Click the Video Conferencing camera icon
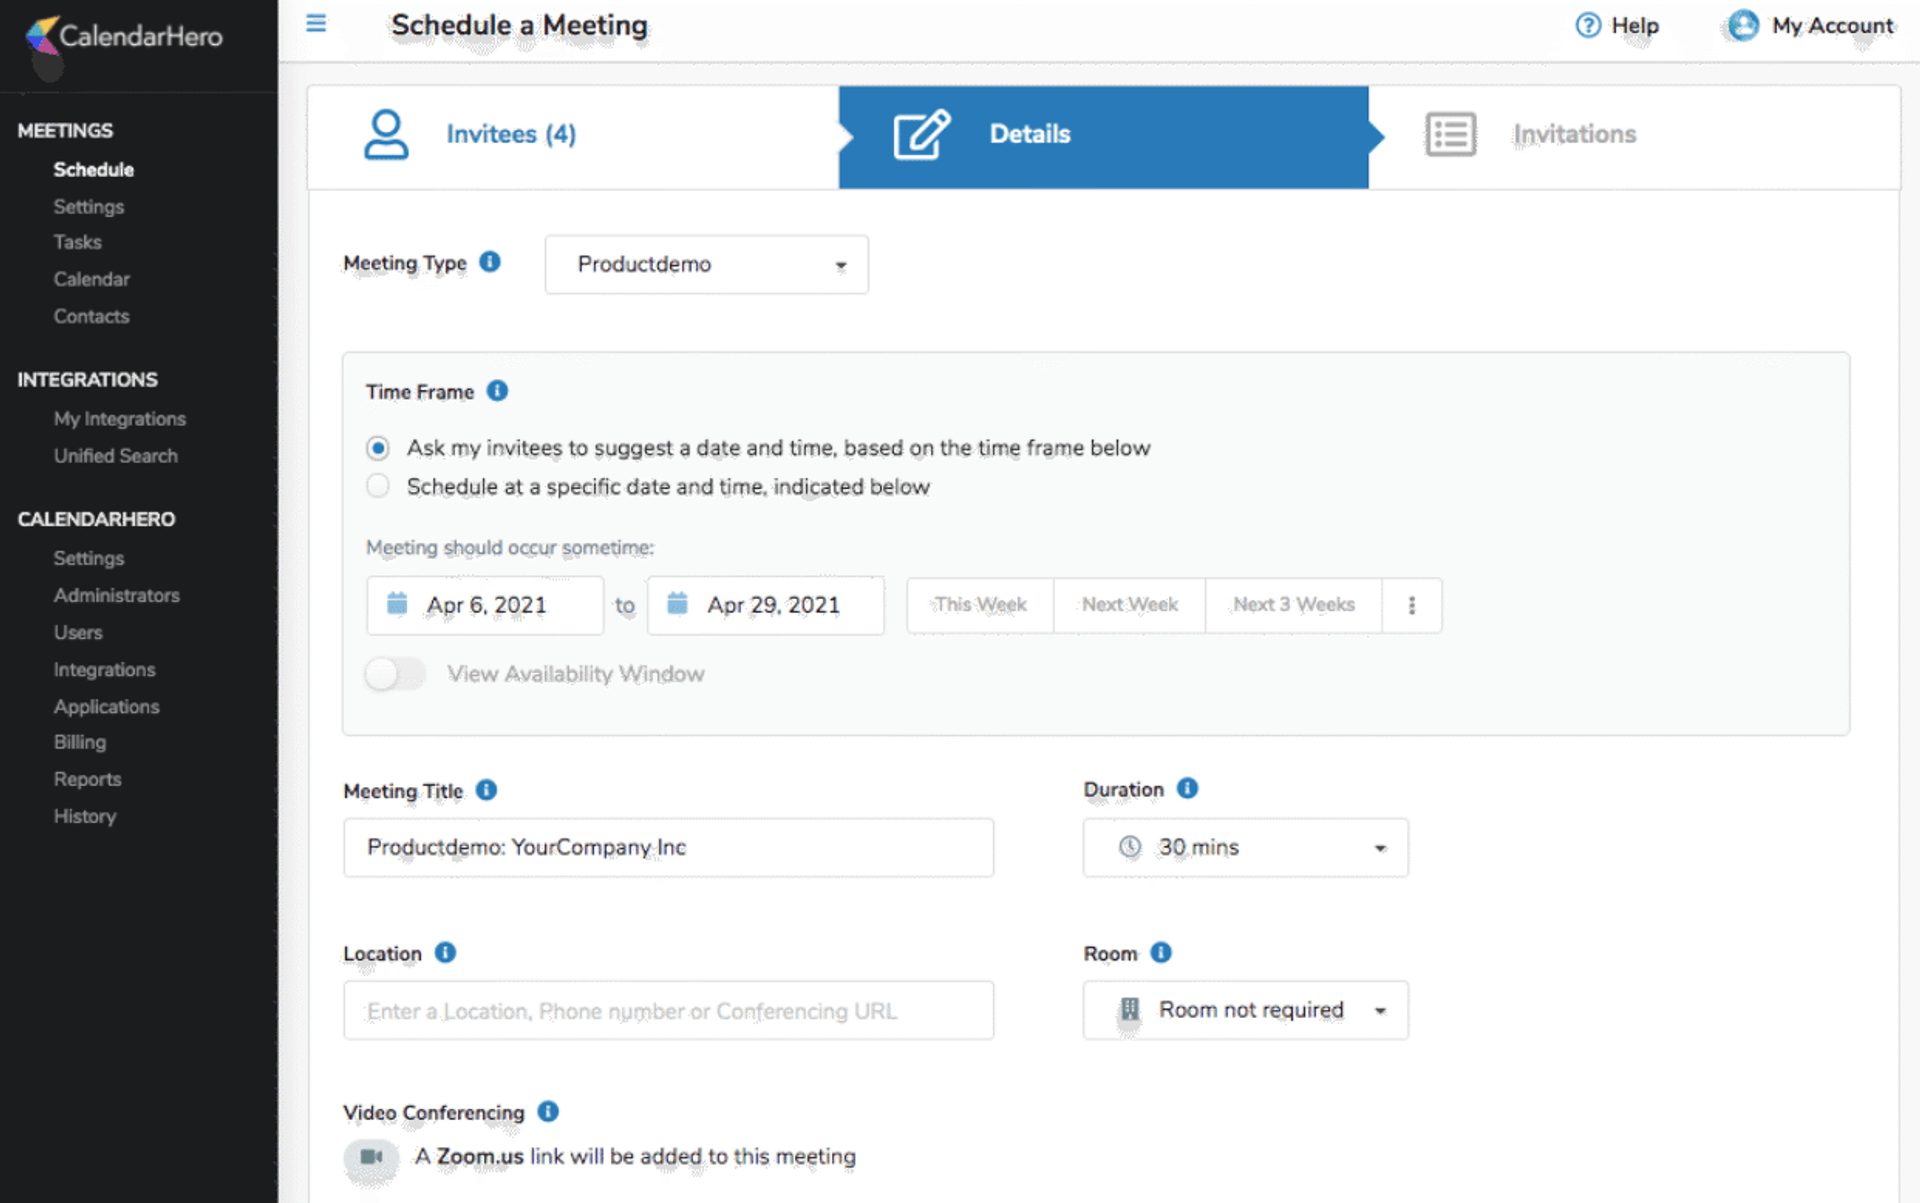 coord(371,1157)
